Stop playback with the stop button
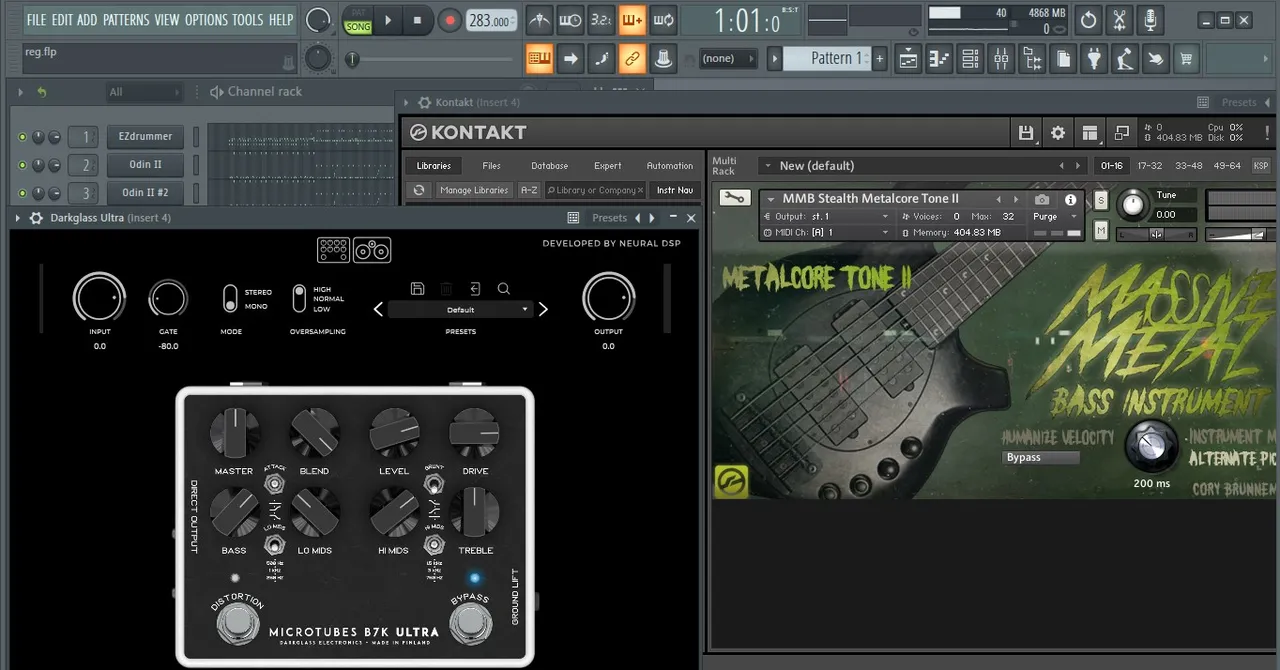1280x670 pixels. tap(417, 20)
